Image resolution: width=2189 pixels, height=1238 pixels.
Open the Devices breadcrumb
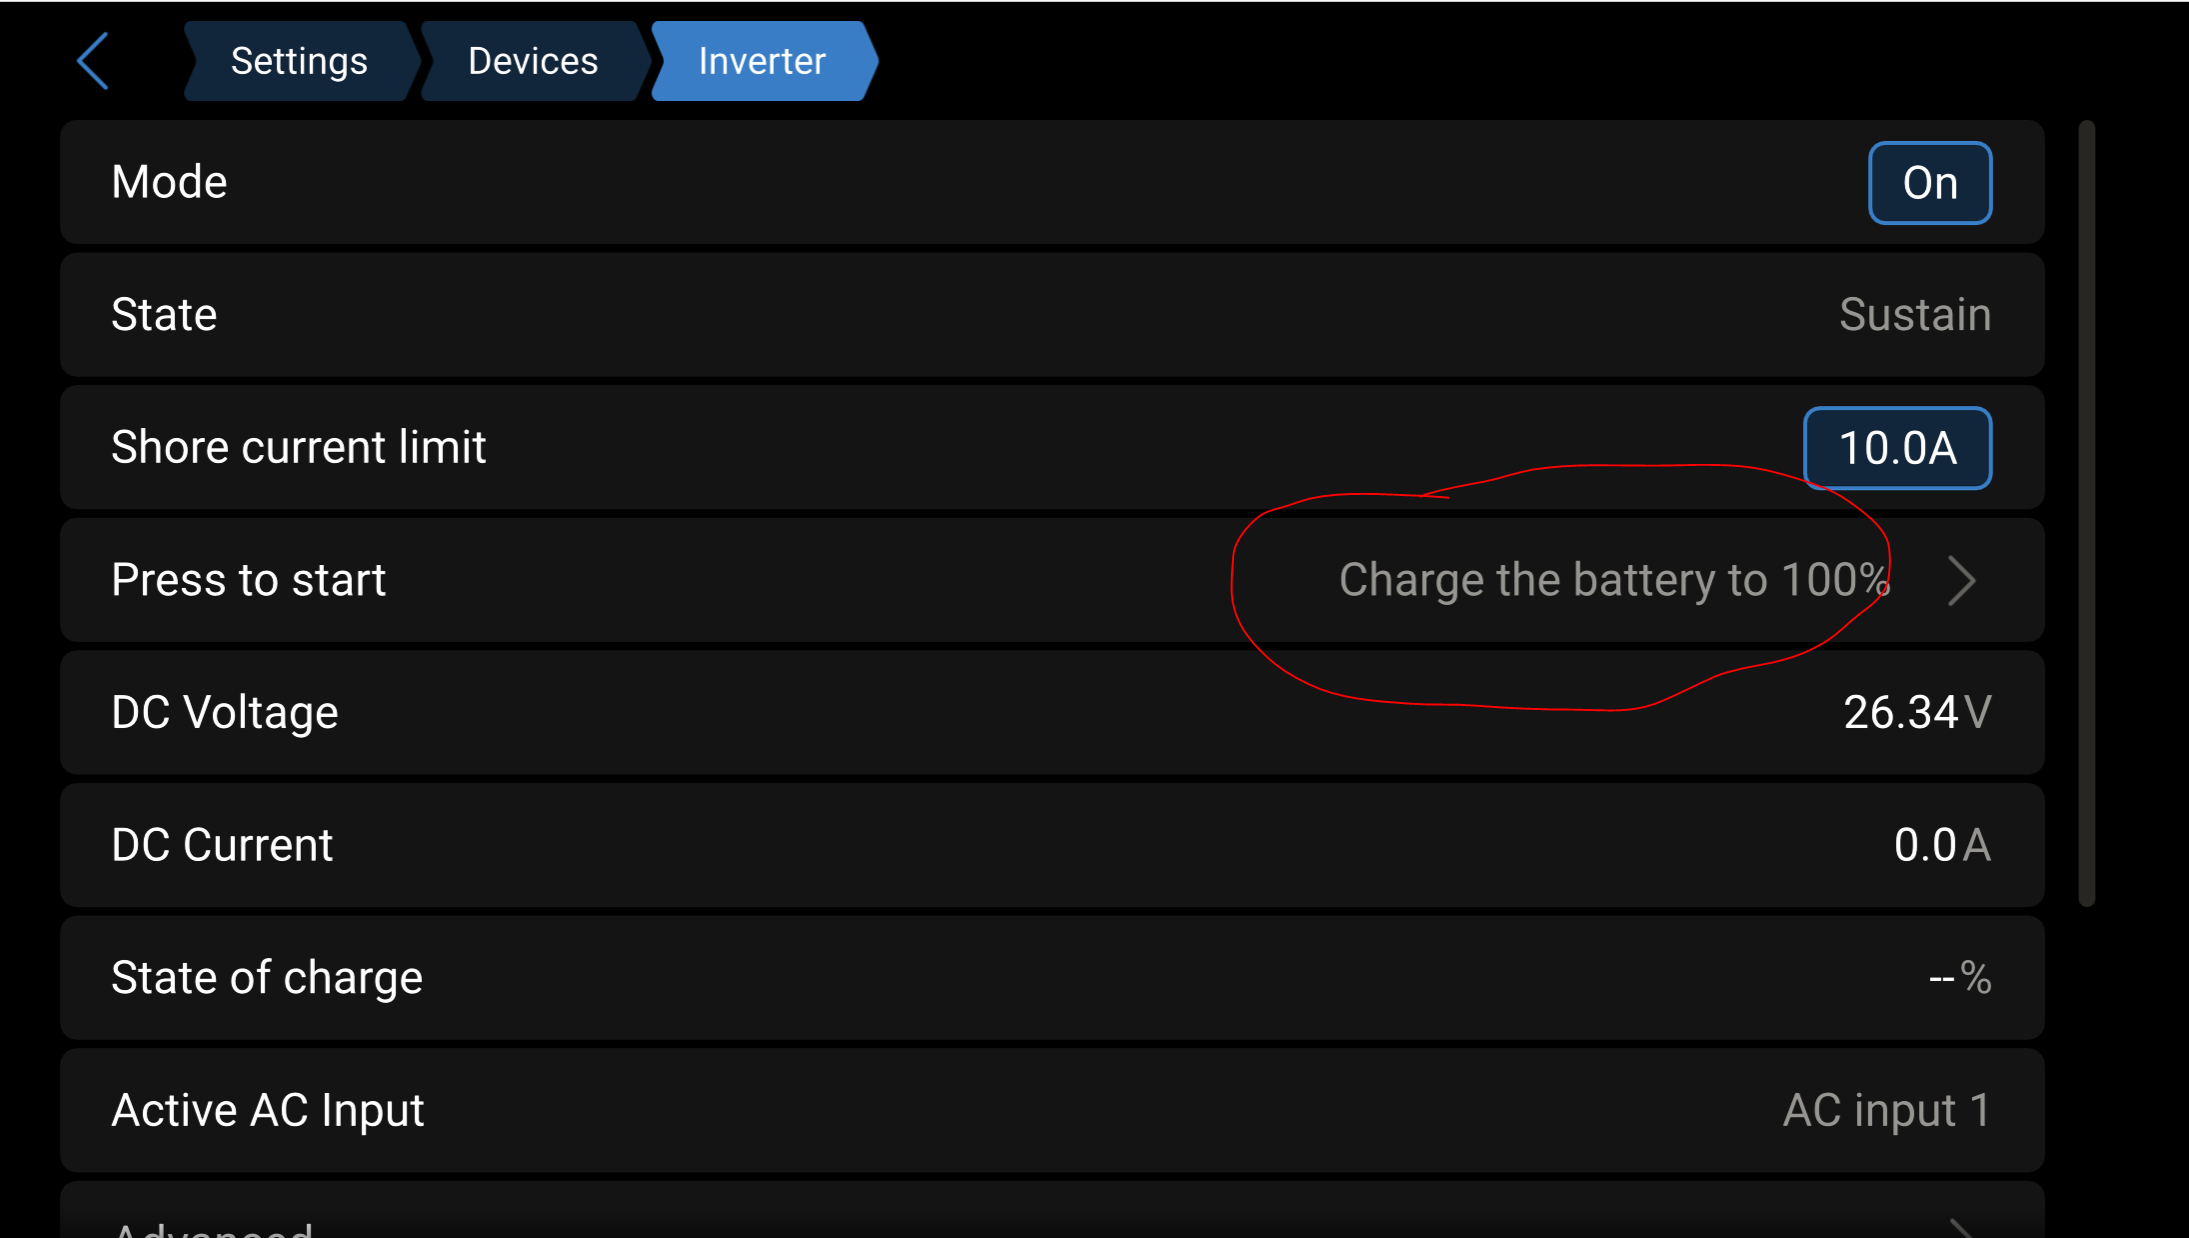pos(533,61)
